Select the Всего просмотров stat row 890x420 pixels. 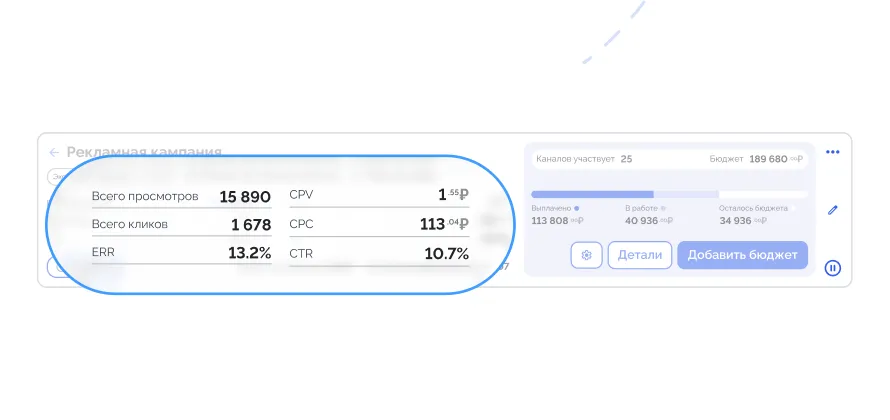(x=182, y=196)
